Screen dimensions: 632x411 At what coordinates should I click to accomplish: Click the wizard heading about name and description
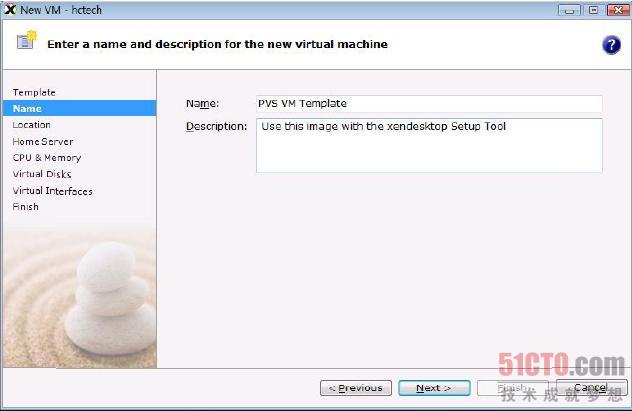pos(217,44)
